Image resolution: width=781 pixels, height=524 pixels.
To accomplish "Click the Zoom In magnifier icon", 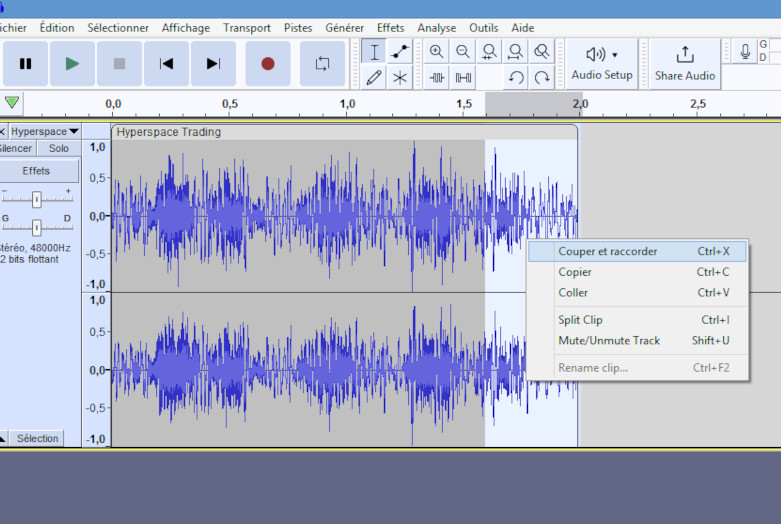I will [x=437, y=52].
